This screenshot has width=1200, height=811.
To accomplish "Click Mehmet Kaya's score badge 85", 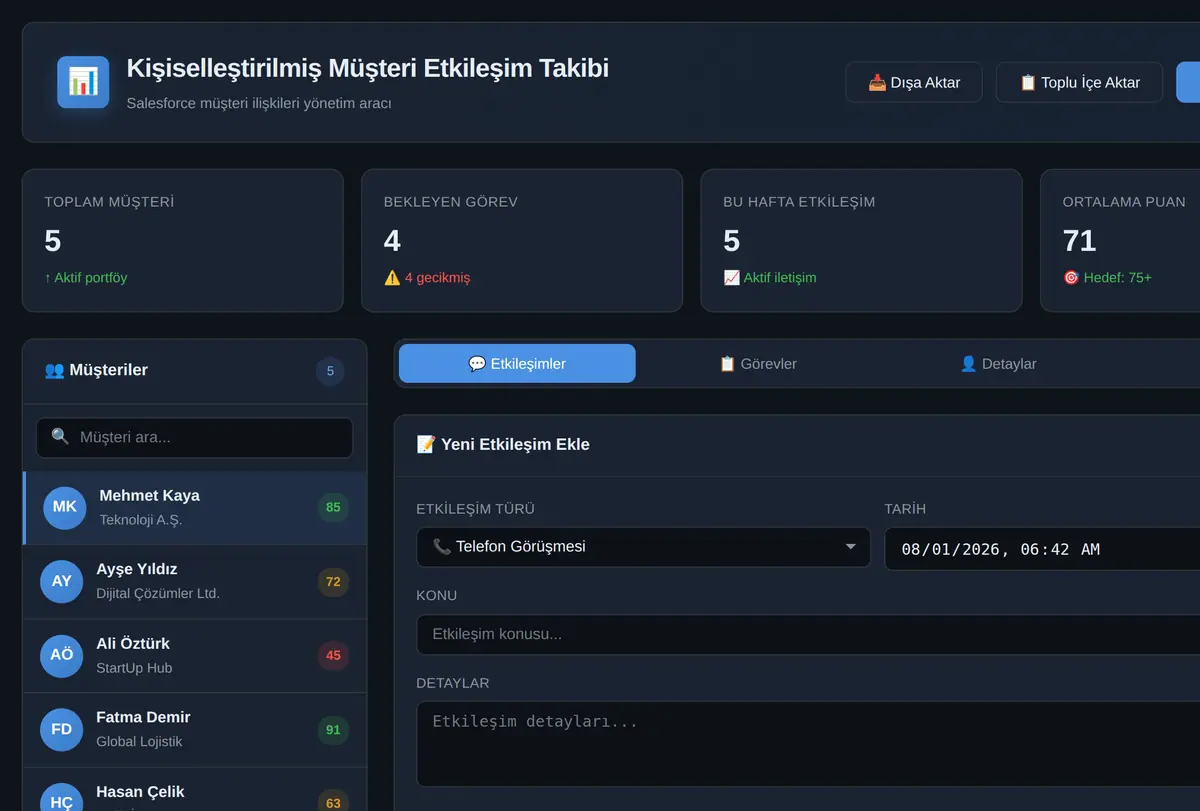I will [333, 507].
